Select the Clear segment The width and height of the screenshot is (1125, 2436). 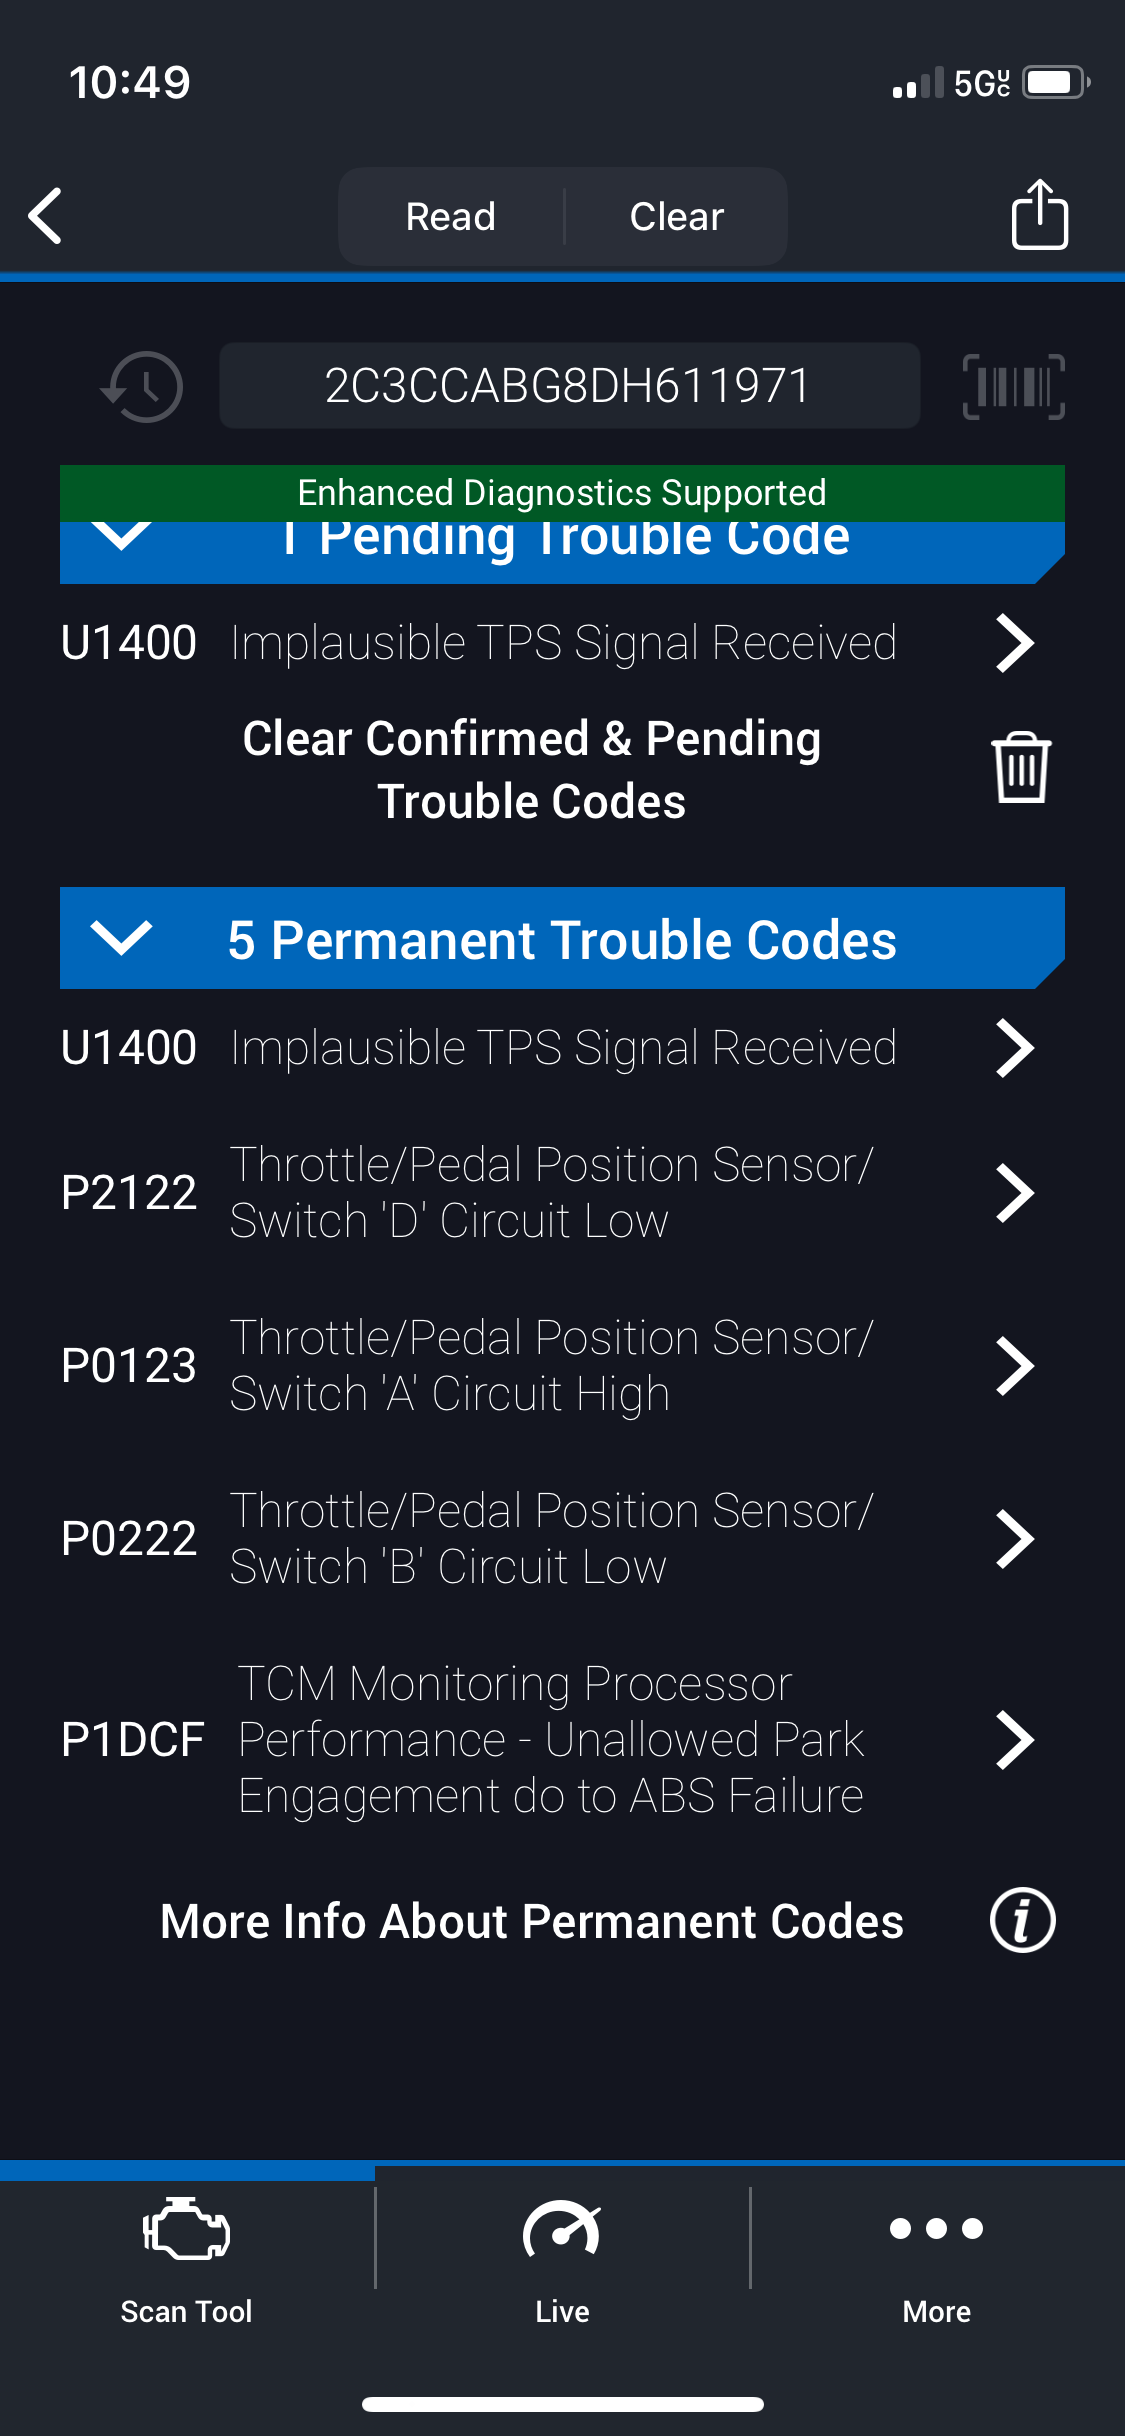pos(677,217)
